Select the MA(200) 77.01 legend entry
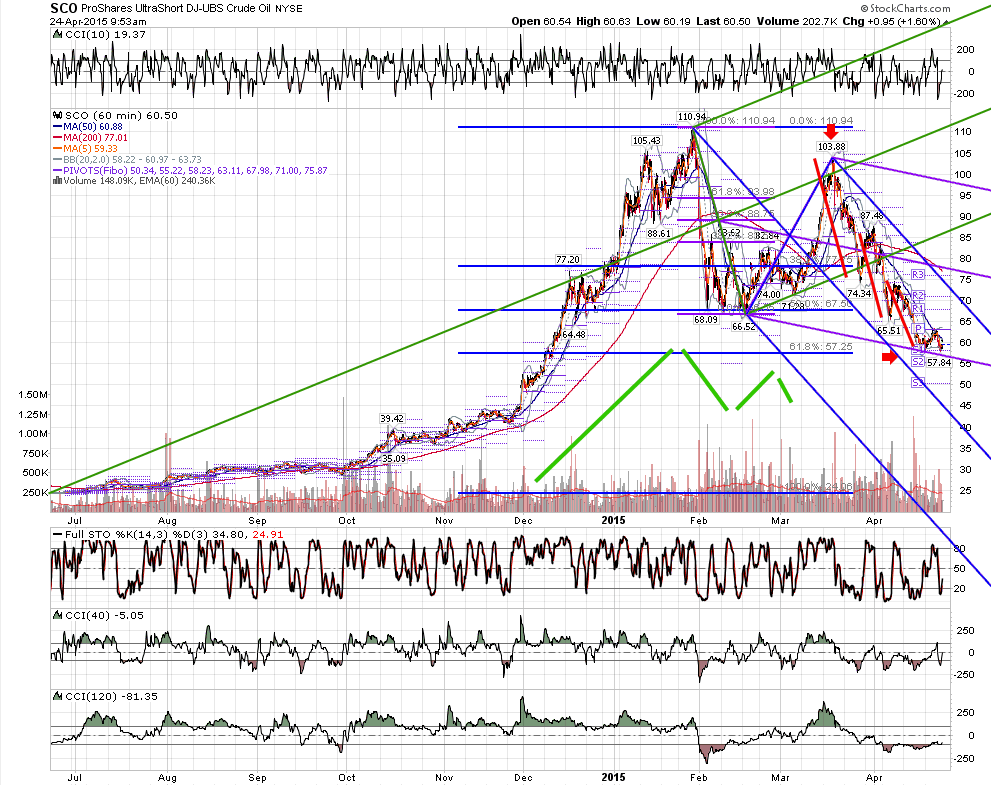The height and width of the screenshot is (785, 991). (x=90, y=137)
